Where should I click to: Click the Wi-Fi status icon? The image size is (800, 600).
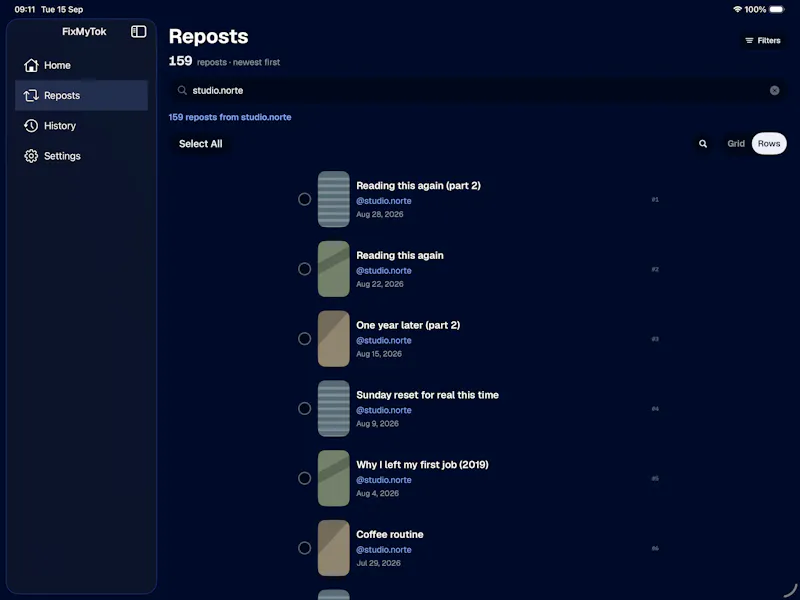tap(737, 9)
